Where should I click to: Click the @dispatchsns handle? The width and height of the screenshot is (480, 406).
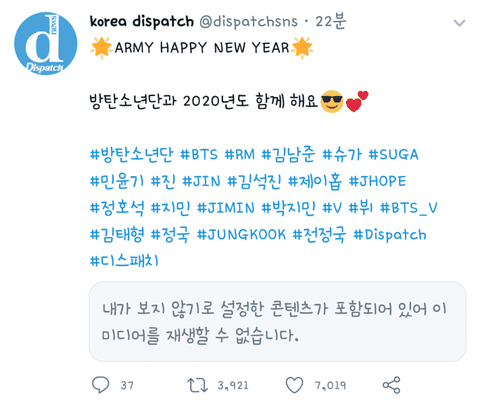[248, 22]
